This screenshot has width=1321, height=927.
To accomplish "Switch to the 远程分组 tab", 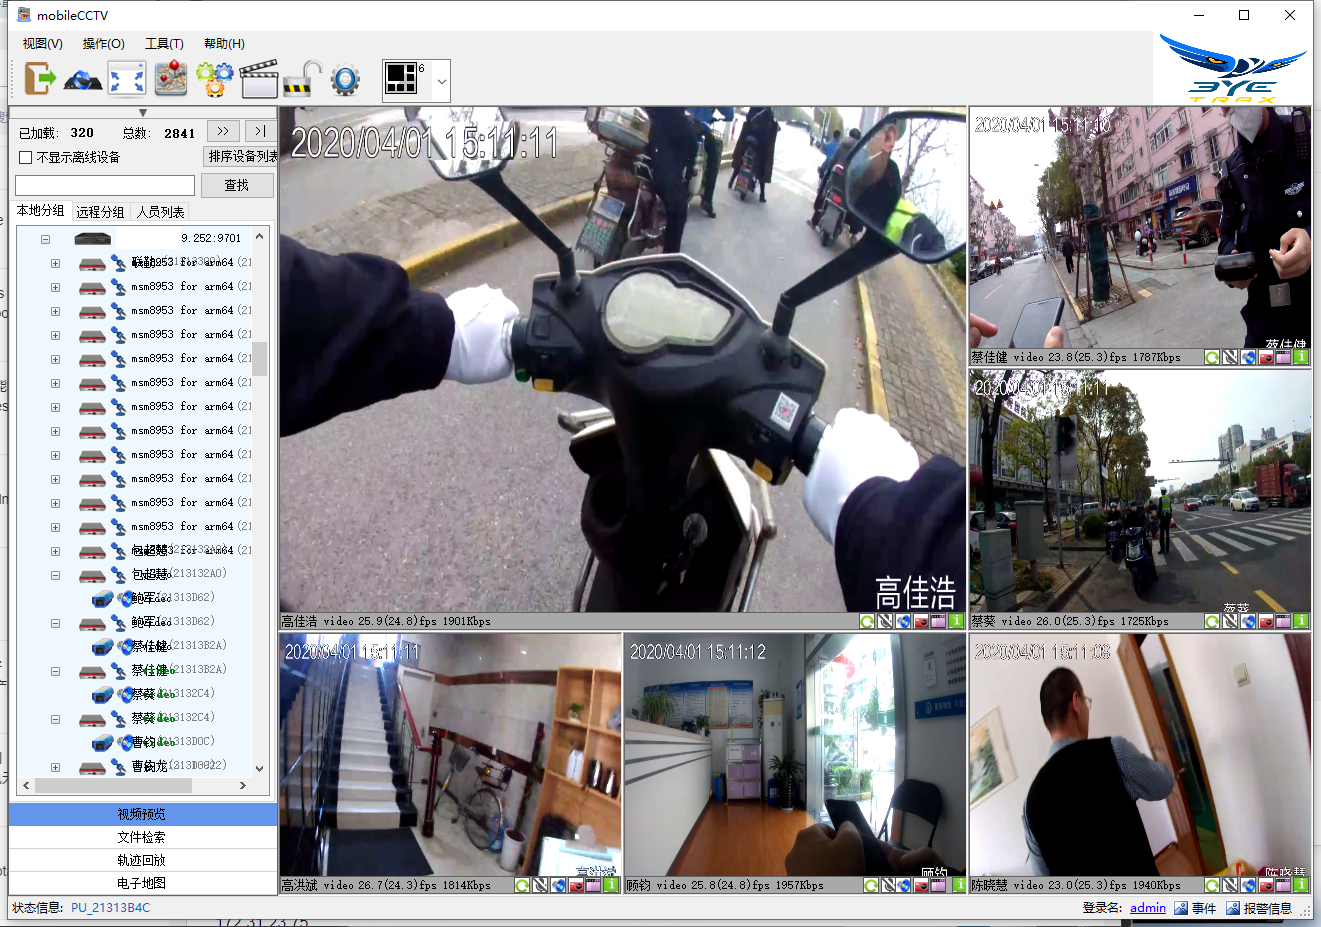I will click(100, 211).
